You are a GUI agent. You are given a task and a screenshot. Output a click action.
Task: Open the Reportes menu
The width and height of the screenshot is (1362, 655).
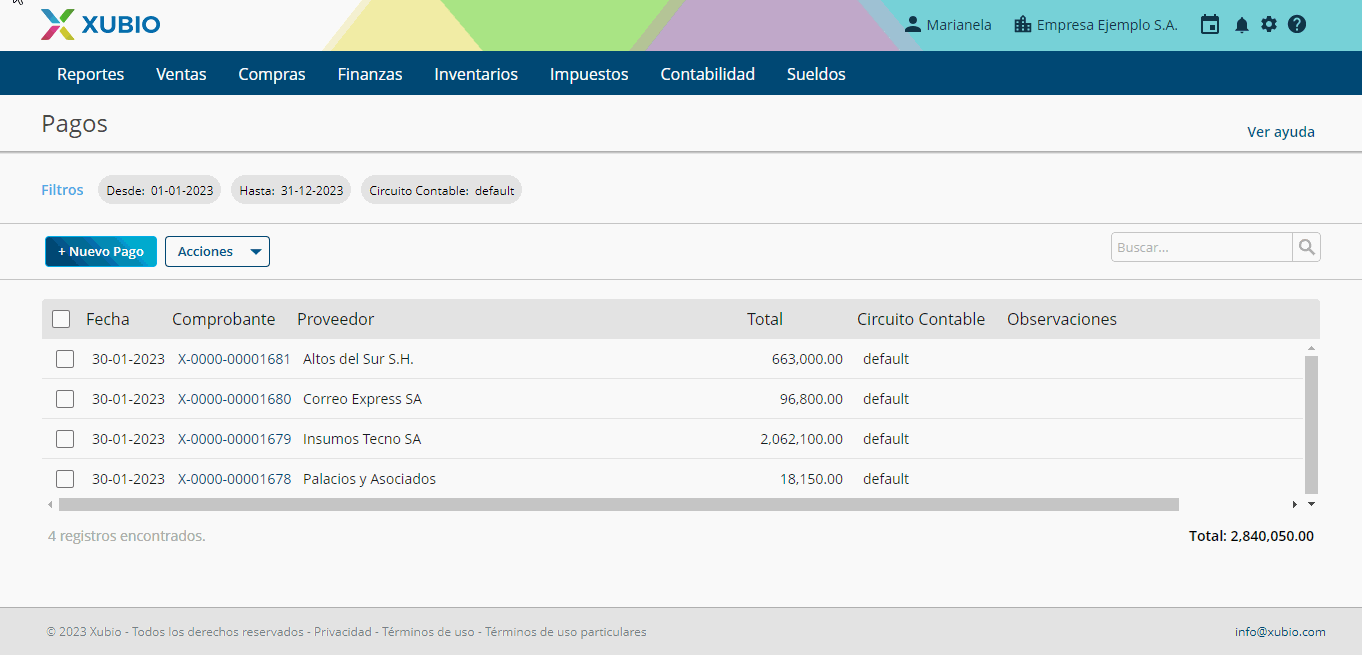pyautogui.click(x=91, y=74)
